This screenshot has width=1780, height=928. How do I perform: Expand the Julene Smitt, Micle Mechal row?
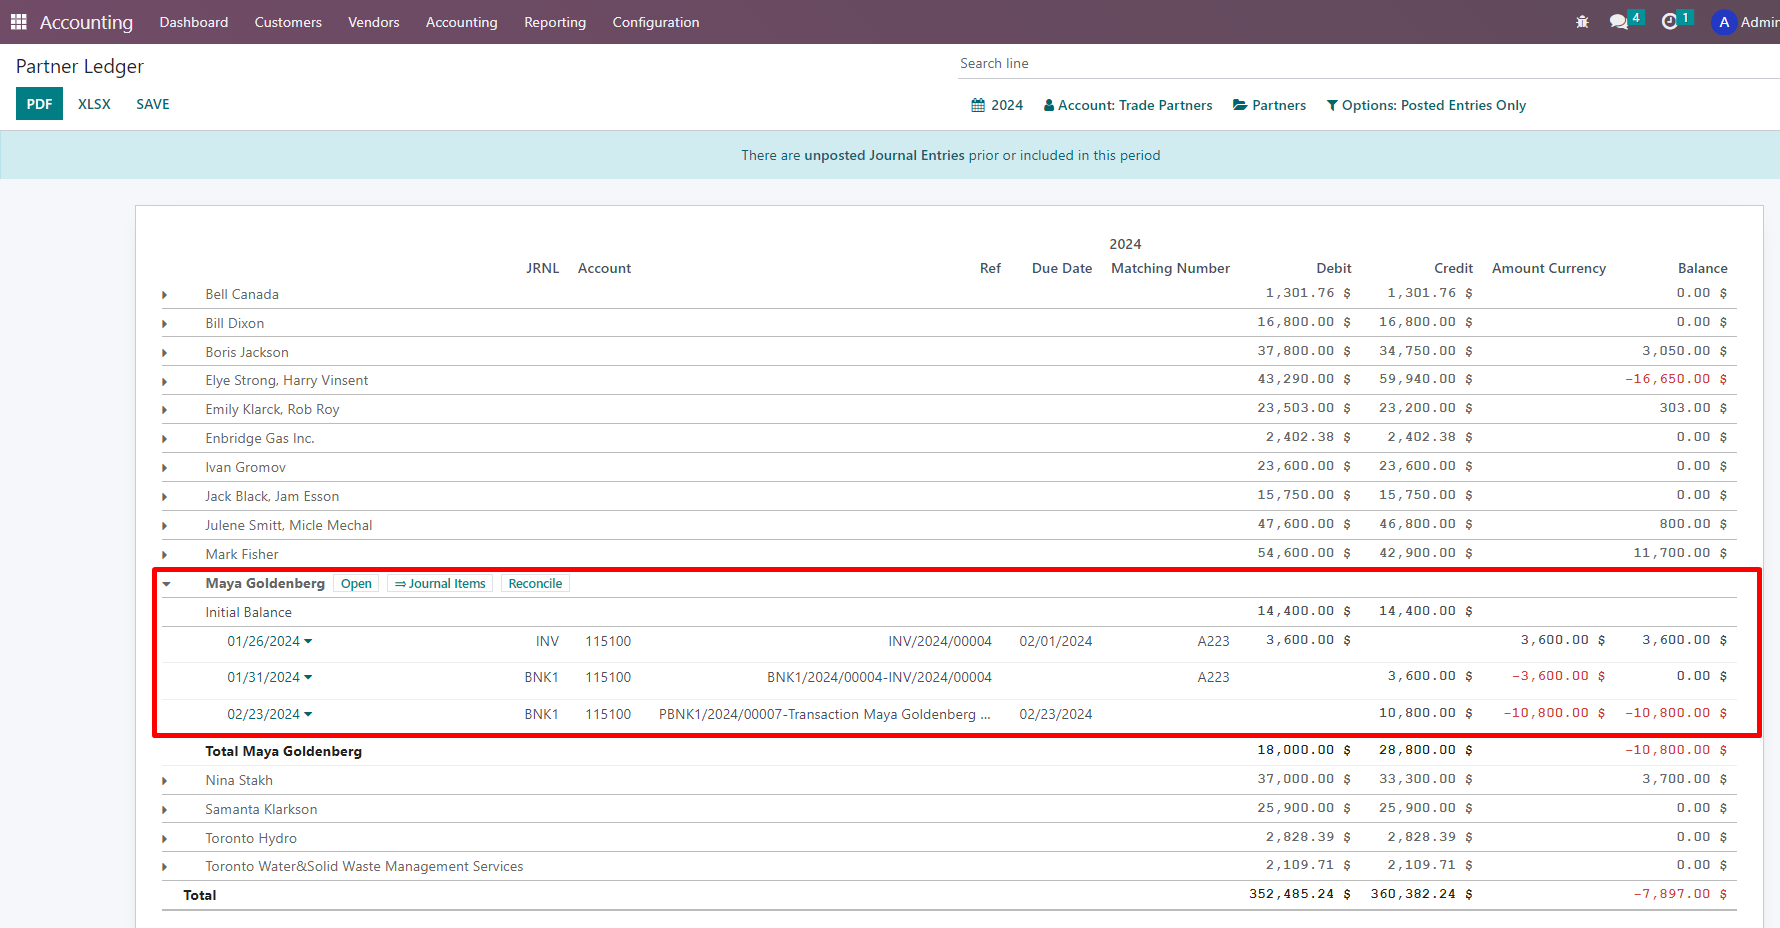[164, 526]
